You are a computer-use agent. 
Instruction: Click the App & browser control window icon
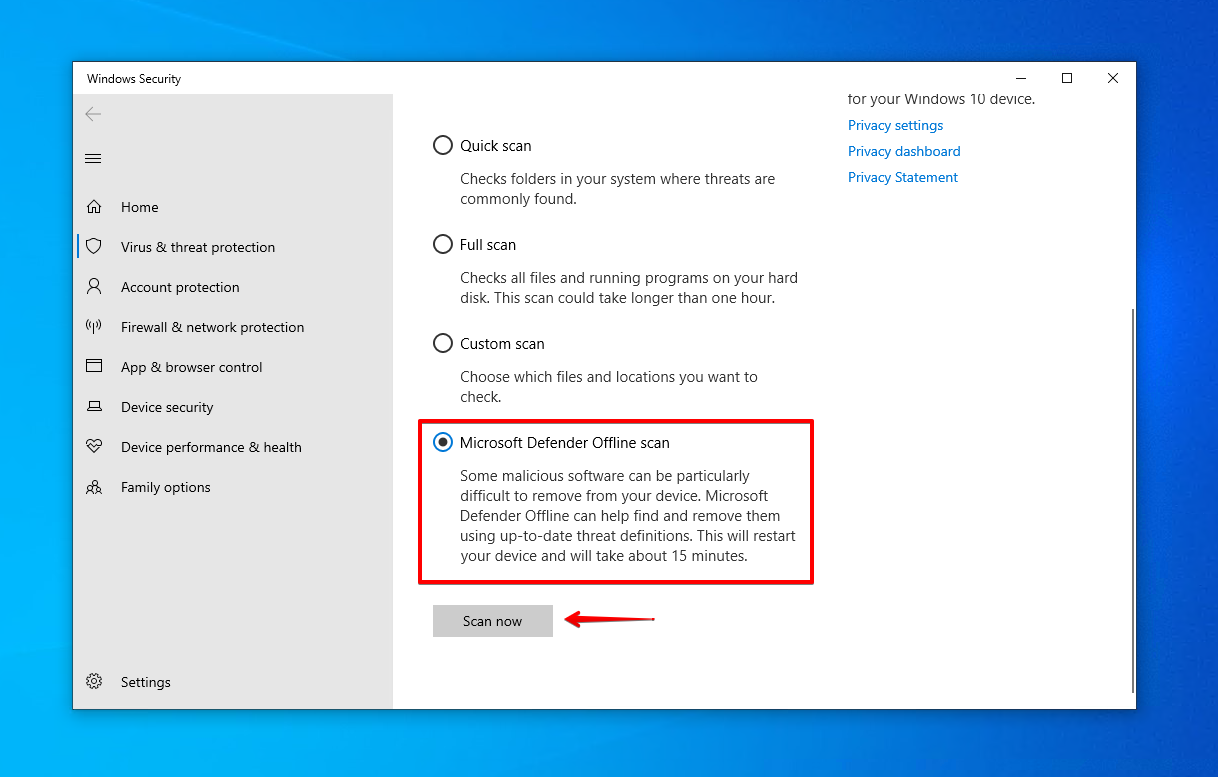coord(94,367)
